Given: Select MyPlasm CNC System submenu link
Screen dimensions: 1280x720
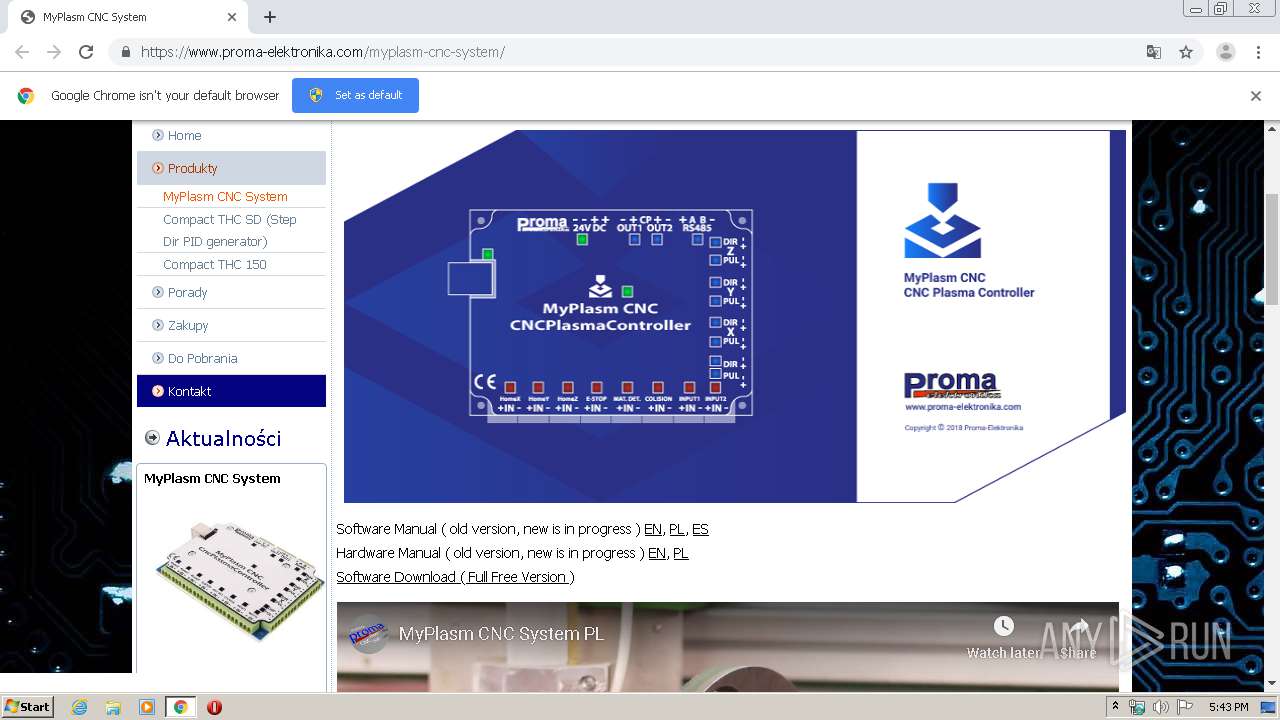Looking at the screenshot, I should pos(225,197).
